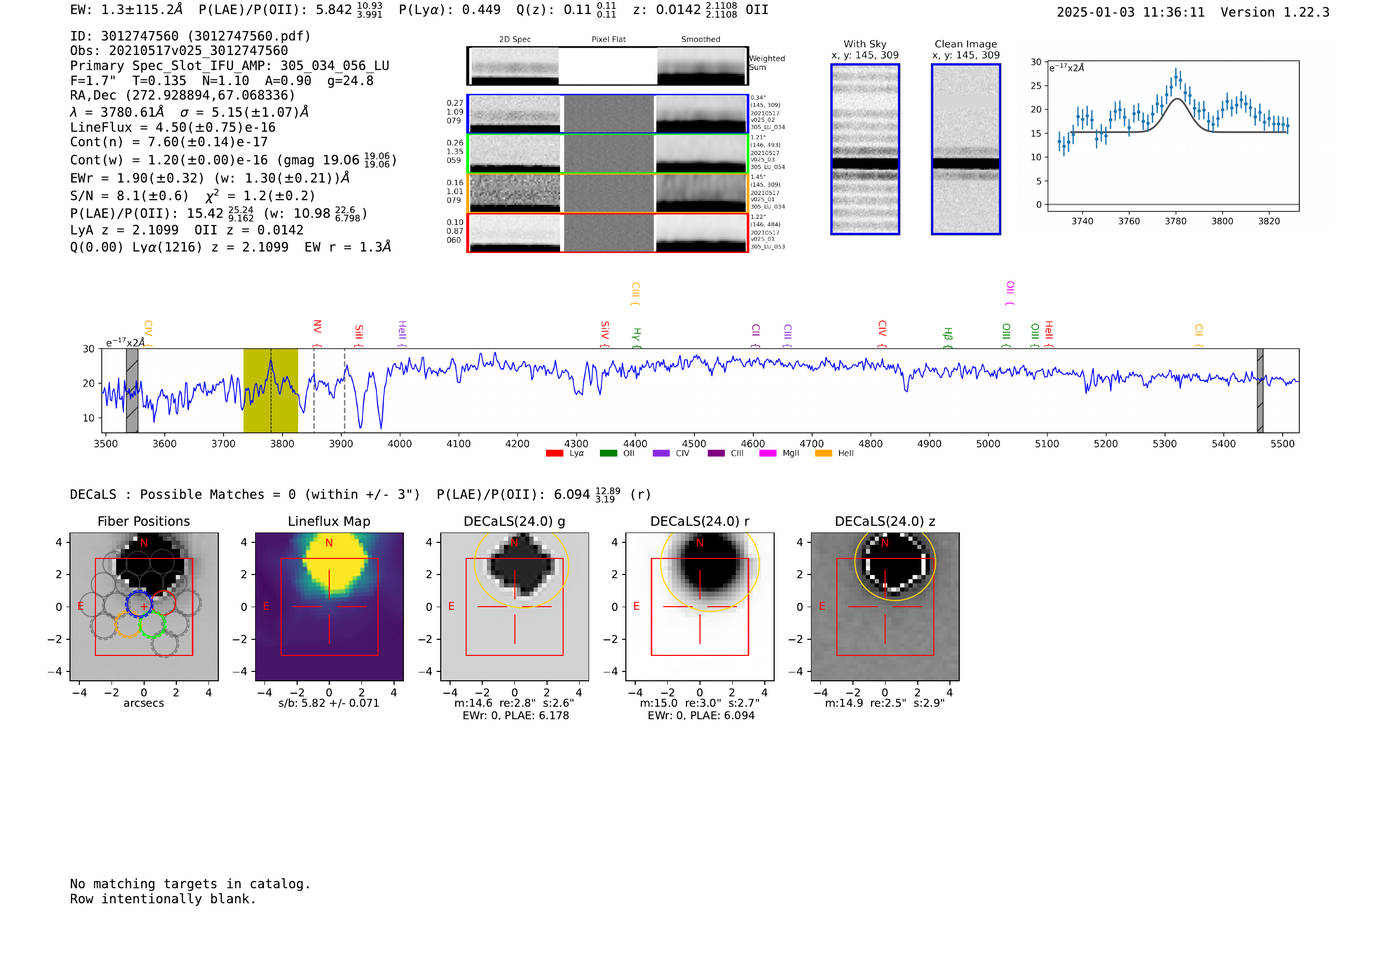Select the P(Lyα): 0.449 header value
Image resolution: width=1400 pixels, height=953 pixels.
tap(450, 10)
